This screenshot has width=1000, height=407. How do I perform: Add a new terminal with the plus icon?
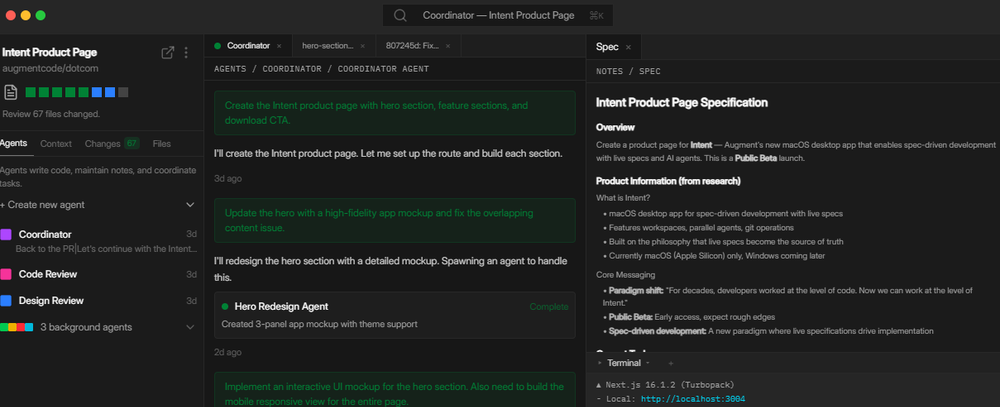coord(670,363)
